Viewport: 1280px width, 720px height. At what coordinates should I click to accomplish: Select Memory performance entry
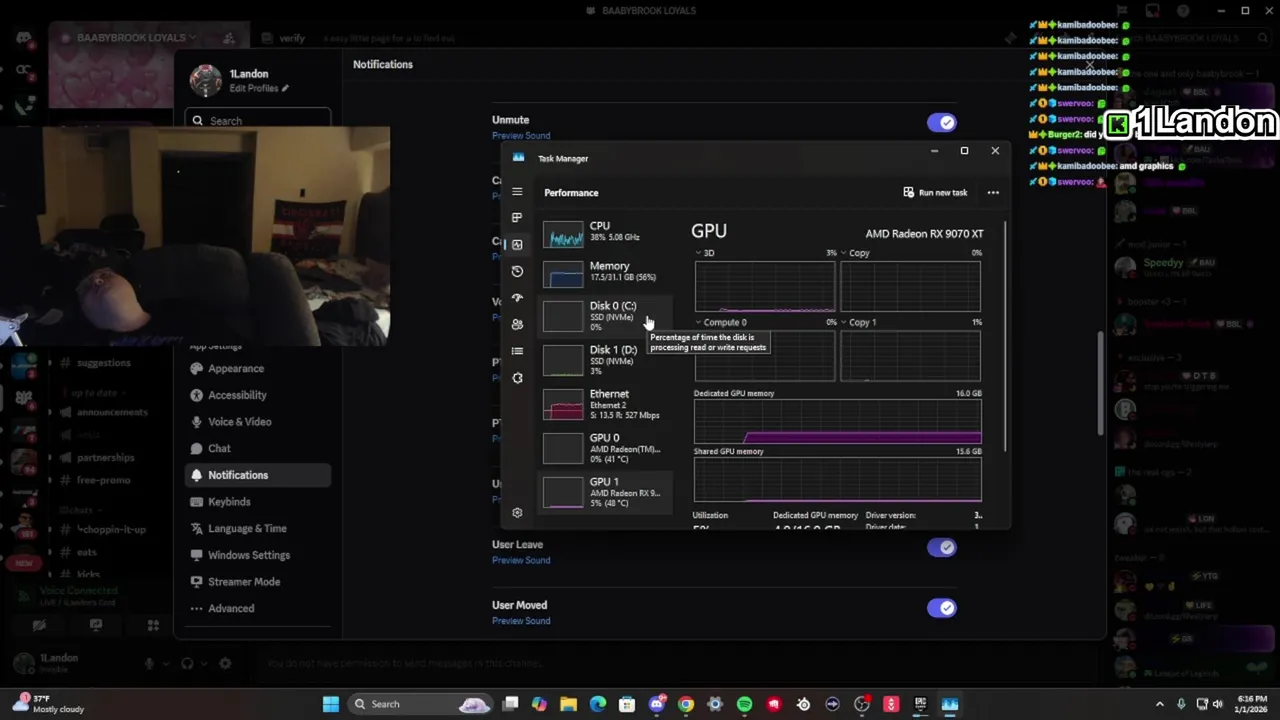pos(606,272)
